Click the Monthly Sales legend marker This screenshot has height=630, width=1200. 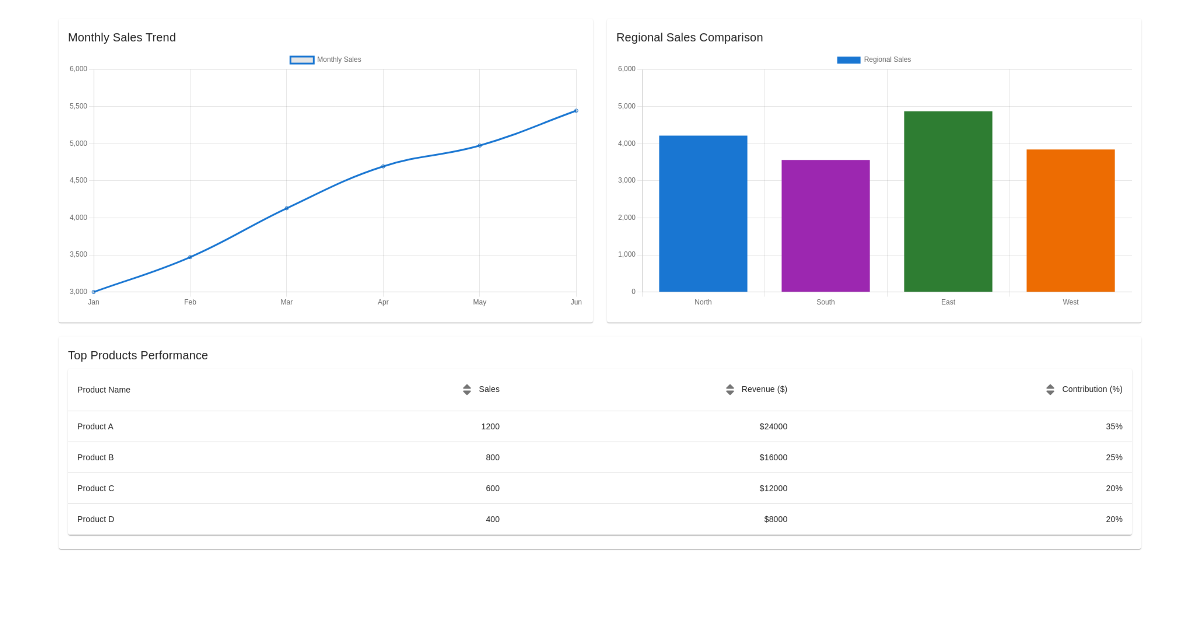point(300,59)
